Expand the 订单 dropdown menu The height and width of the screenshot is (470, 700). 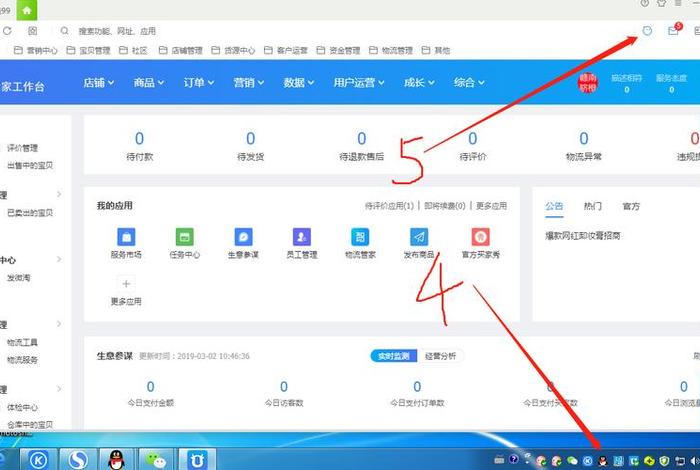tap(199, 83)
